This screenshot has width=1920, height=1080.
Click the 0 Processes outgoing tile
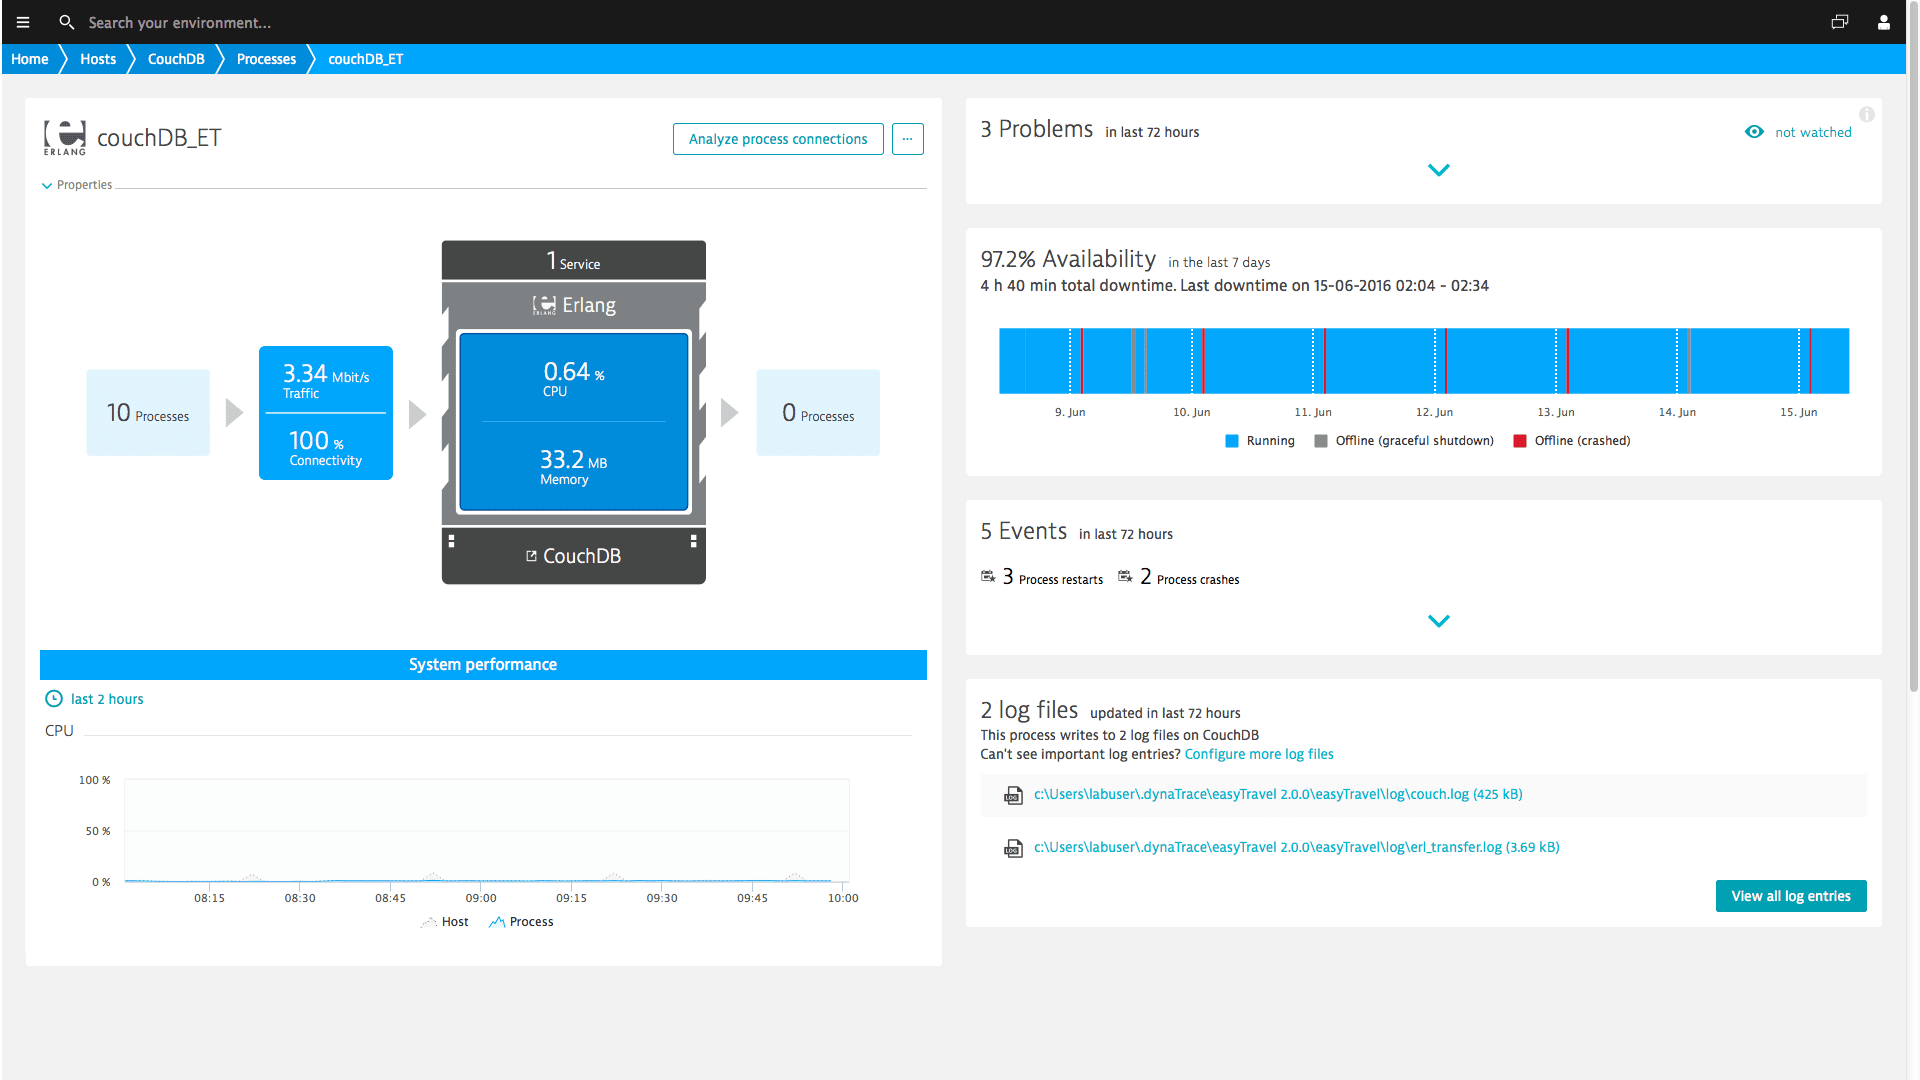[818, 413]
